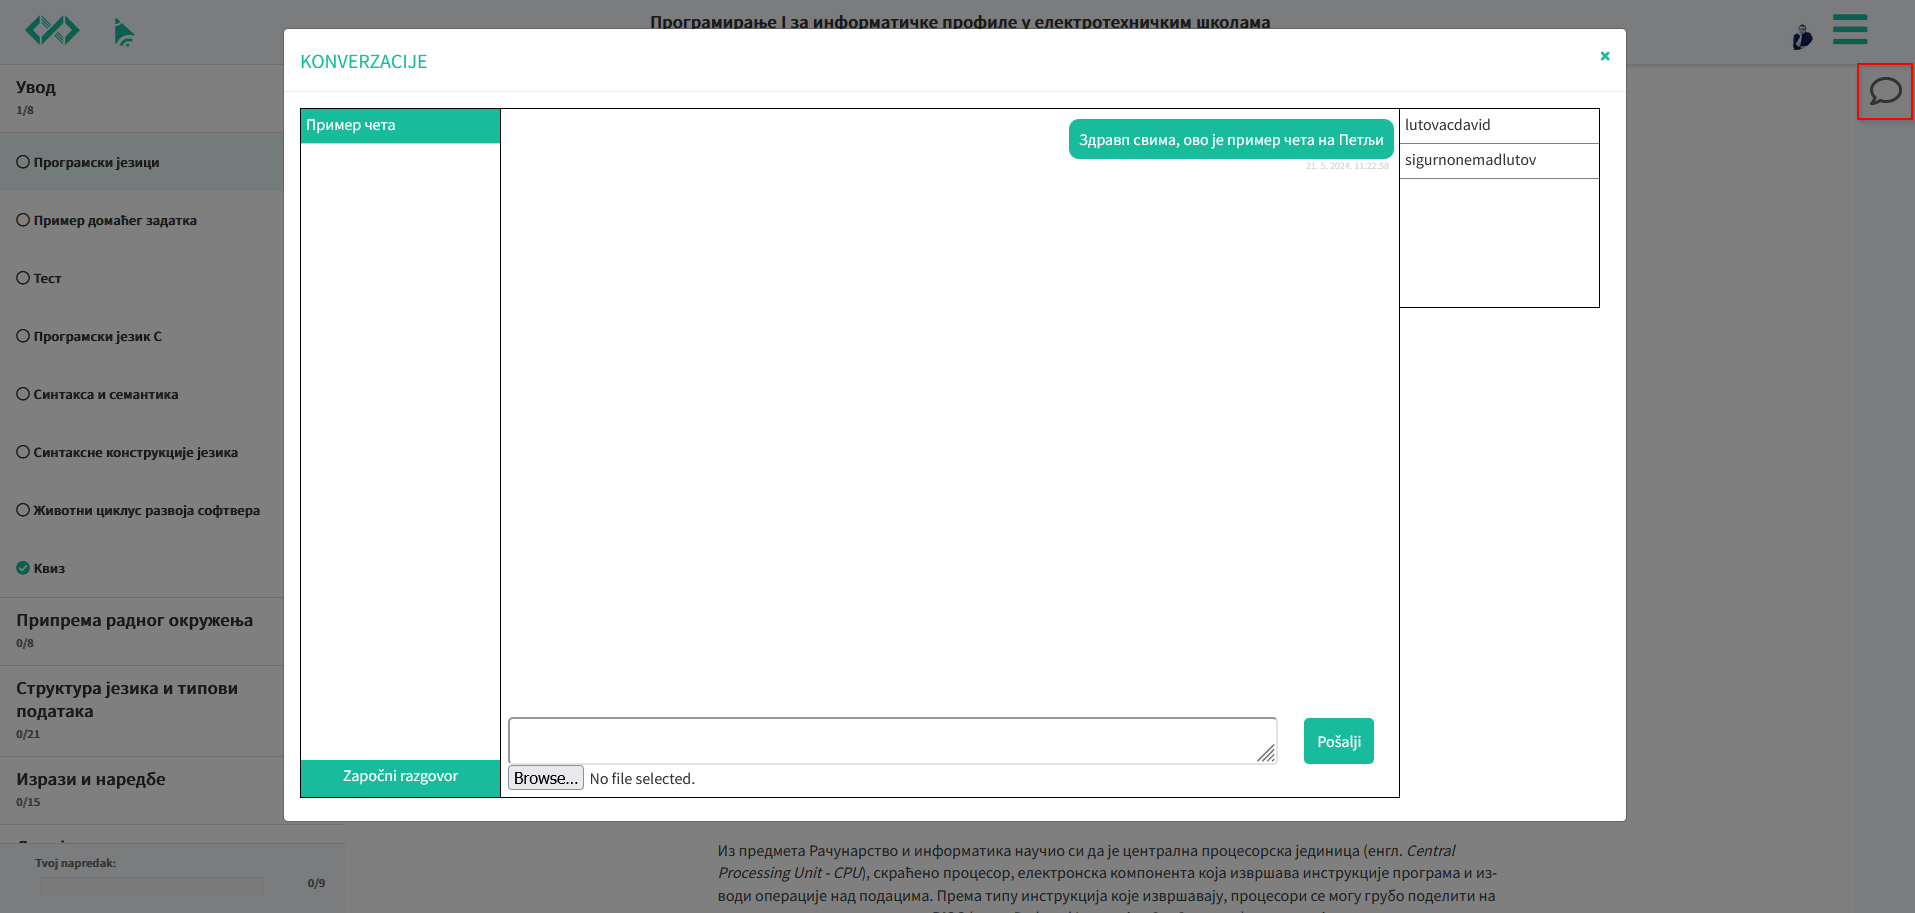Select Синтакса и семантика lesson
The image size is (1915, 913).
[x=105, y=395]
